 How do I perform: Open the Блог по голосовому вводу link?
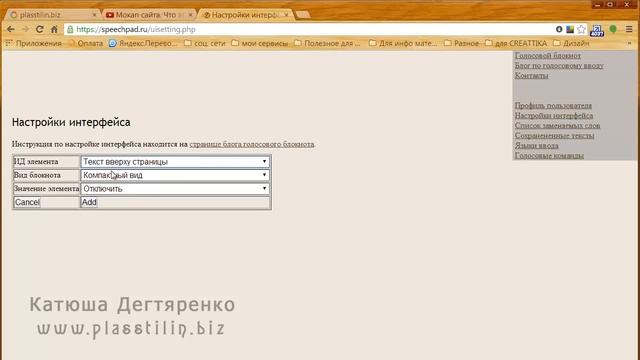tap(559, 65)
